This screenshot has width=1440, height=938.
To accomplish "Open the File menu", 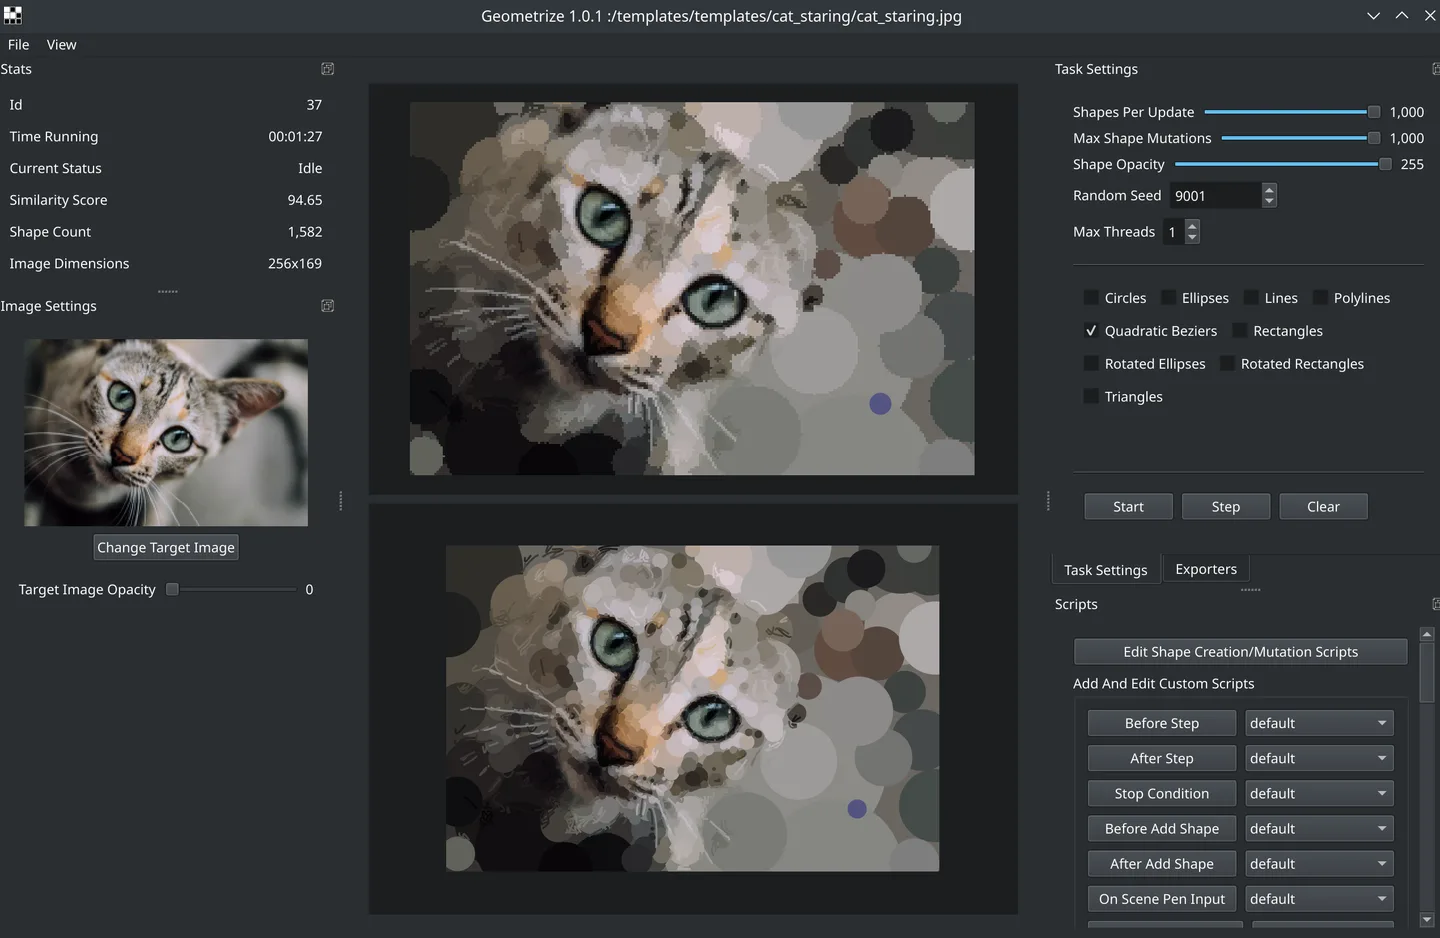I will (18, 45).
